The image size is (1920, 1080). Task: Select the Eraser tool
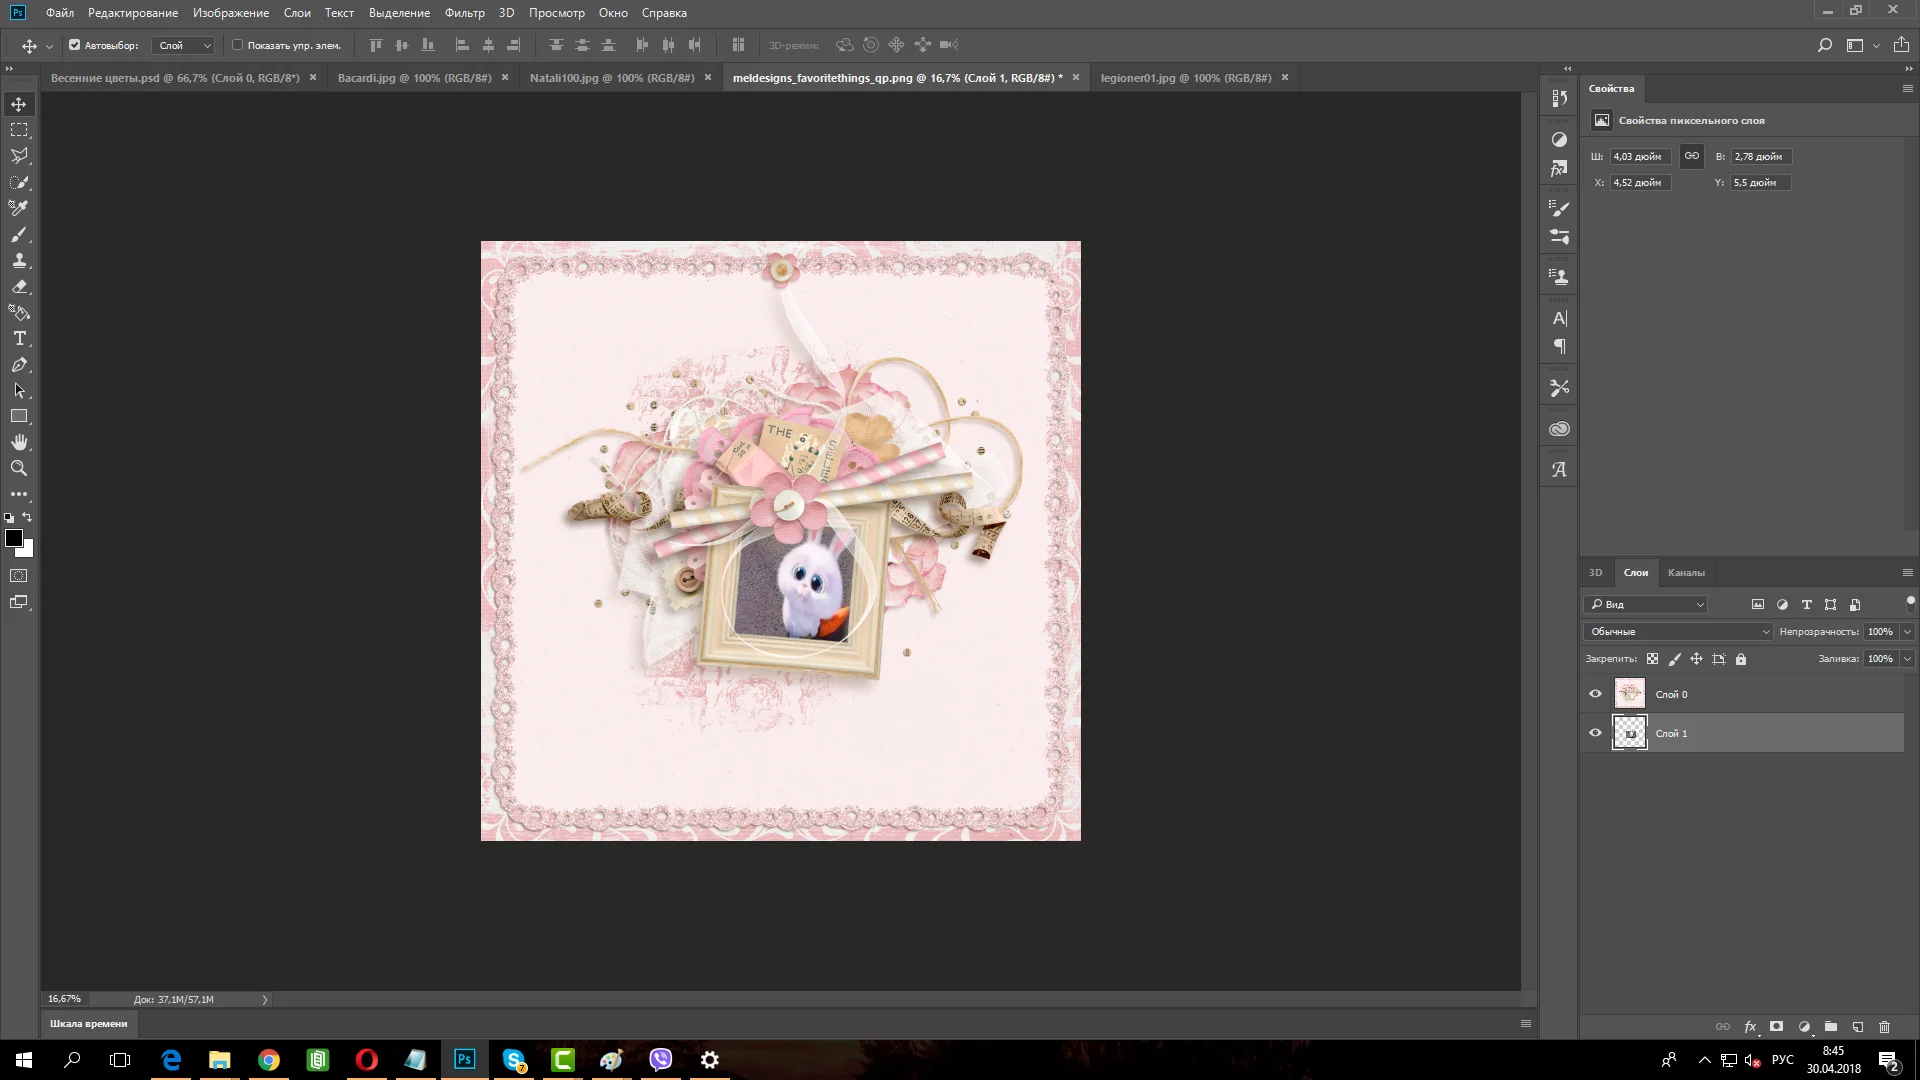click(19, 287)
